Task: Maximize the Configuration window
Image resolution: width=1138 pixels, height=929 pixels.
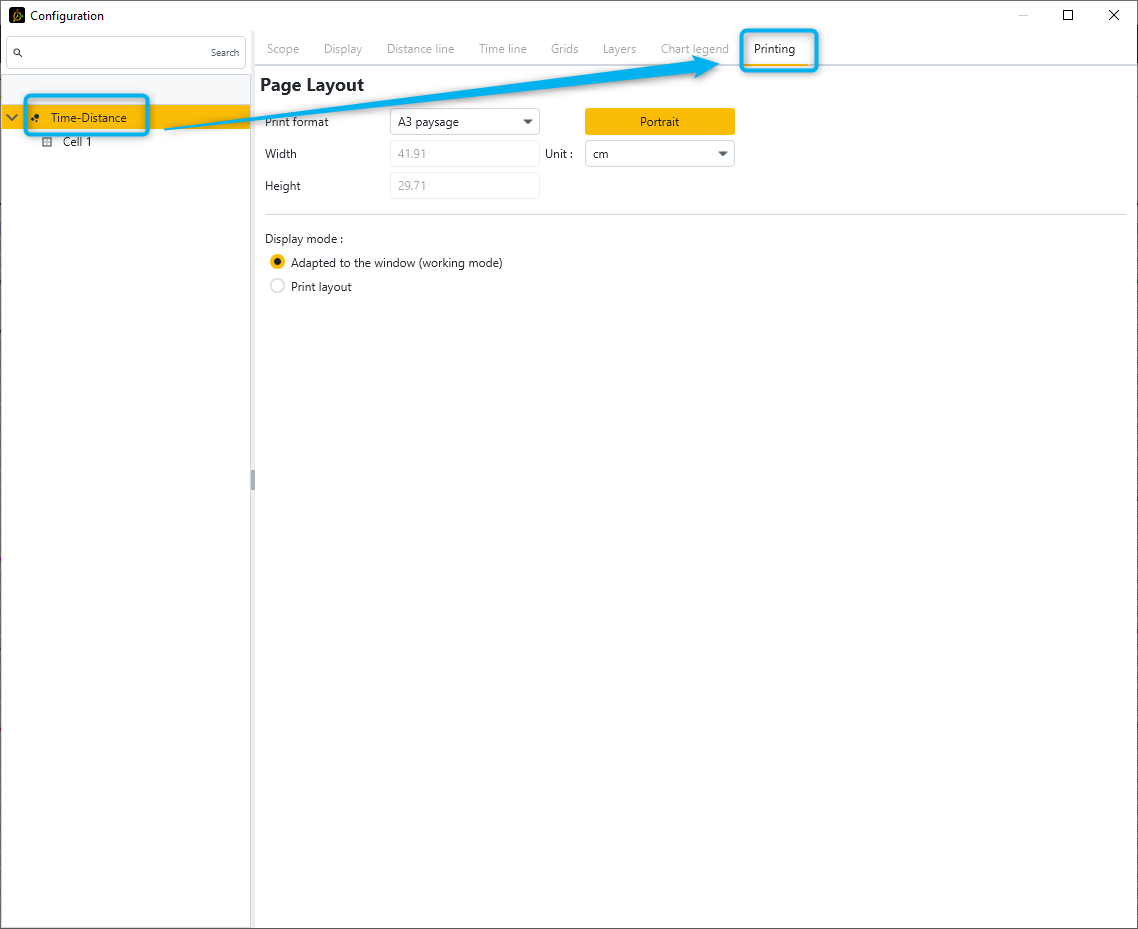Action: 1068,15
